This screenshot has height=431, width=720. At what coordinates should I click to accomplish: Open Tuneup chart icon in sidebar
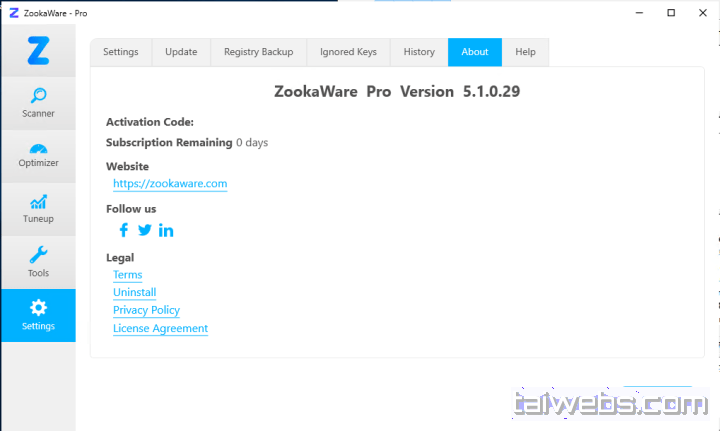pos(39,202)
